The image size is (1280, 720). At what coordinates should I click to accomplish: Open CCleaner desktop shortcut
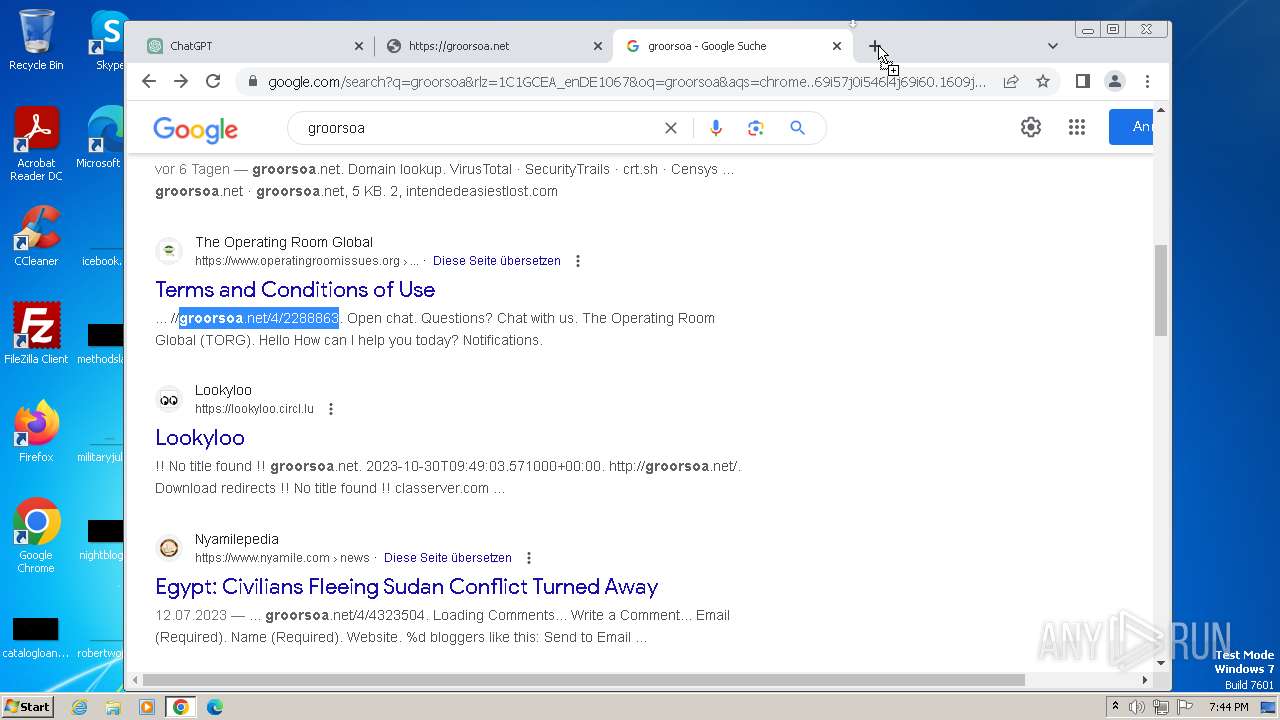point(36,236)
